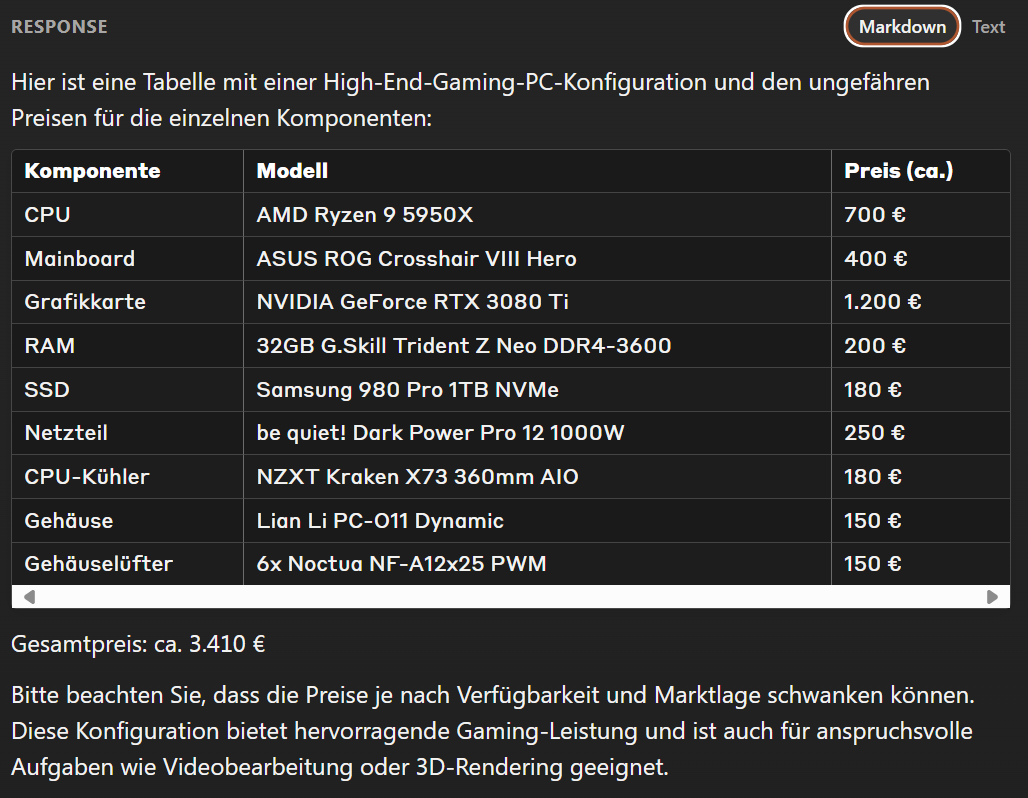Click the SSD row's 180 € price
This screenshot has width=1028, height=798.
click(920, 389)
